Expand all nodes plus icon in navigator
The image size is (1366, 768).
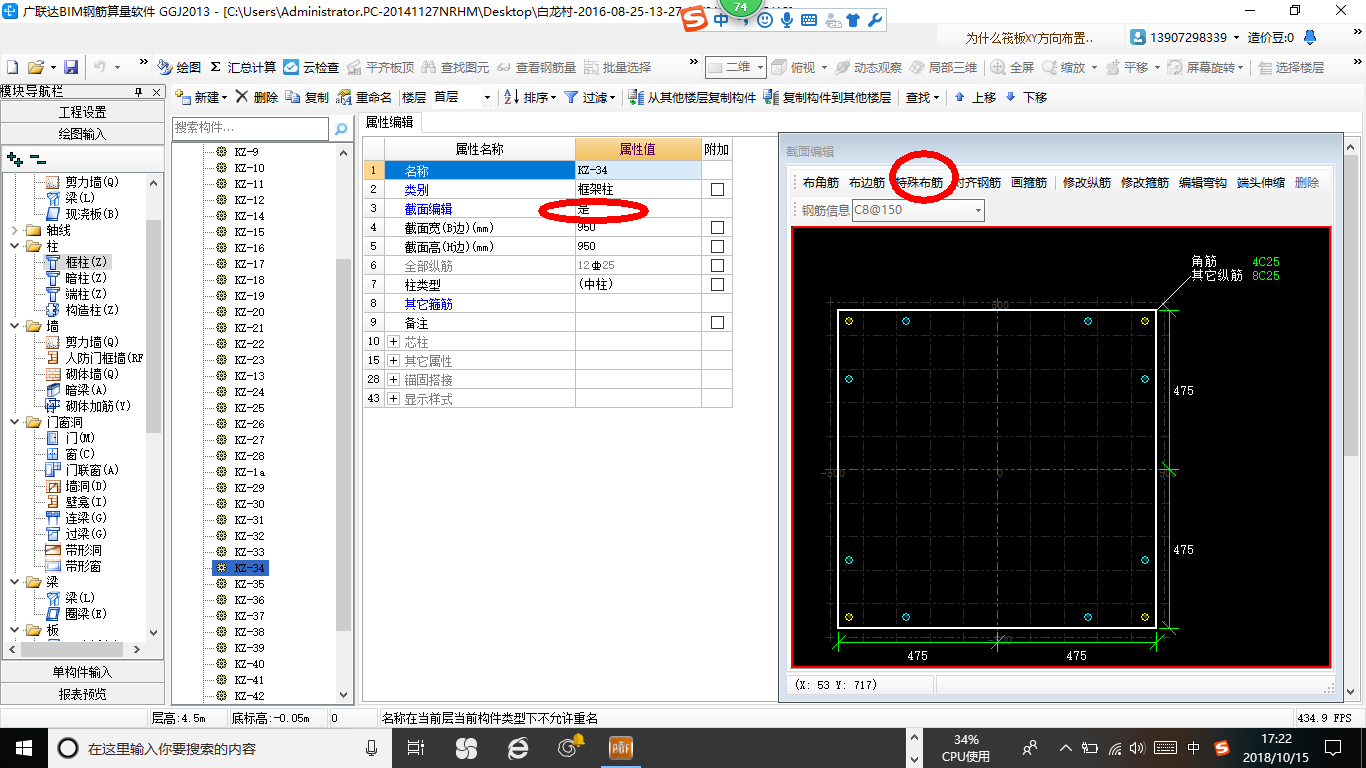14,158
